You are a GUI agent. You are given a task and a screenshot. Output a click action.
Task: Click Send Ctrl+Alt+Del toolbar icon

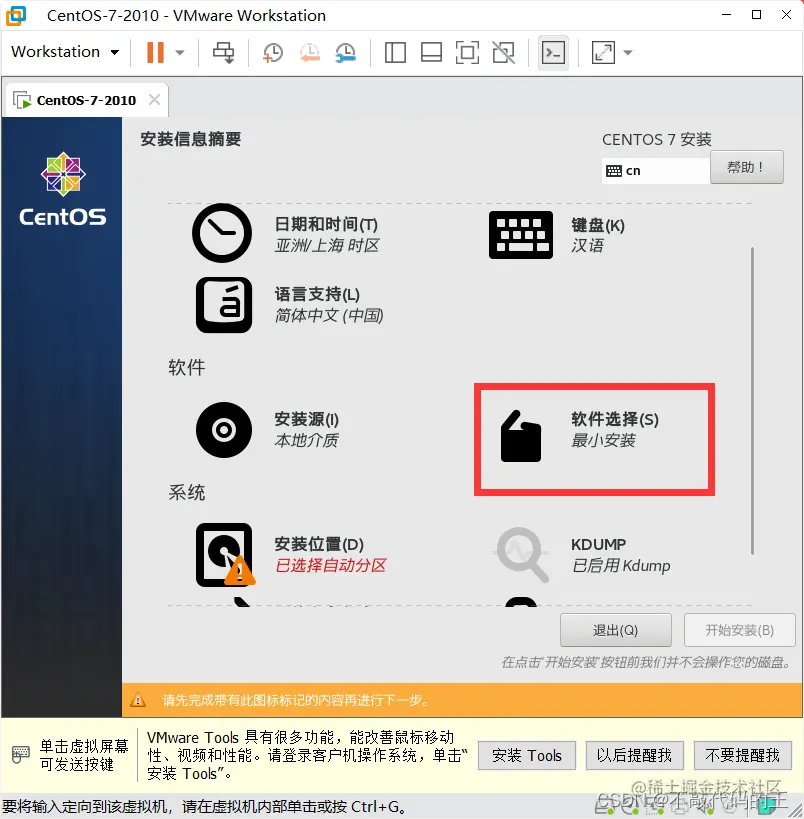pos(224,52)
